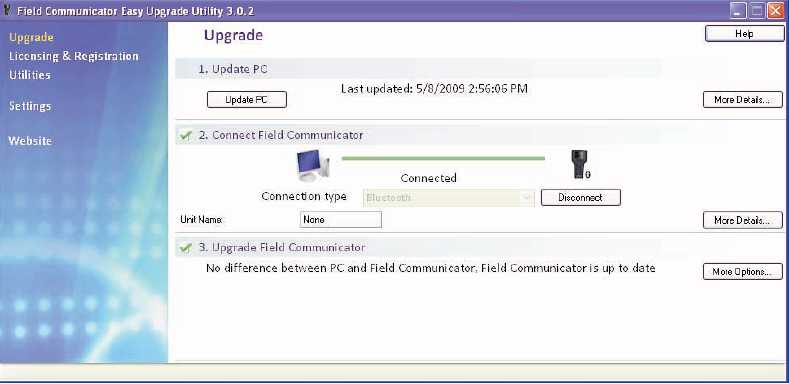The width and height of the screenshot is (789, 384).
Task: Open the Utilities section
Action: pyautogui.click(x=30, y=75)
